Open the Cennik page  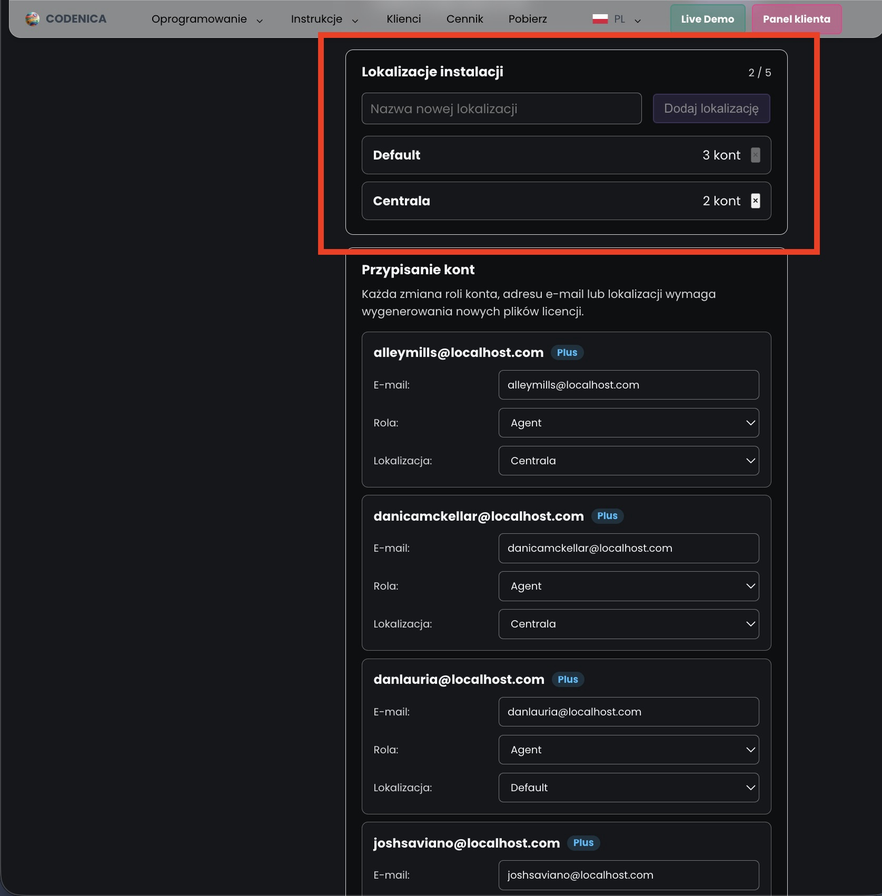pos(464,19)
